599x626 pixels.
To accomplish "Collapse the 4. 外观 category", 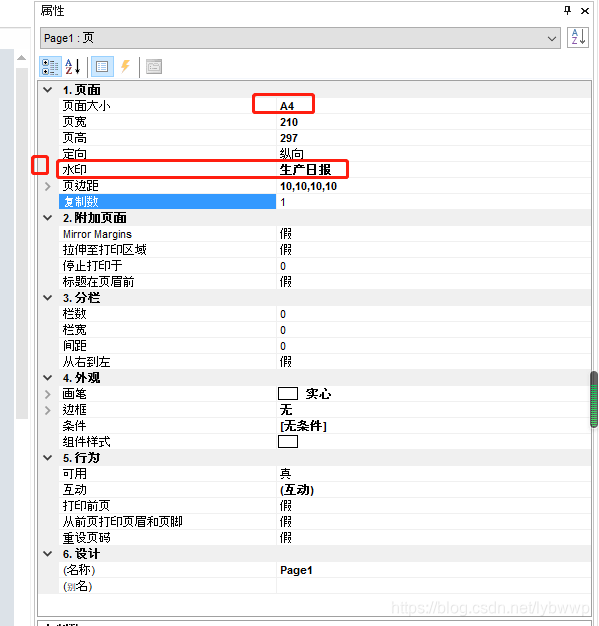I will (48, 378).
